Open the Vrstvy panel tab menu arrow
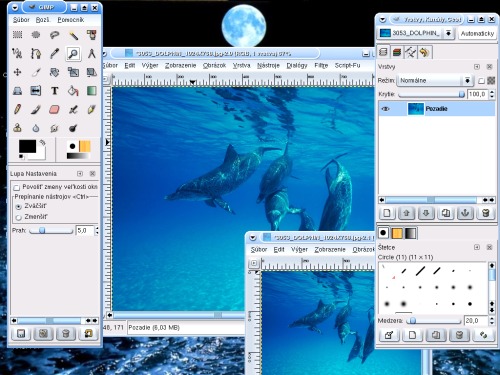The height and width of the screenshot is (375, 500). (477, 67)
